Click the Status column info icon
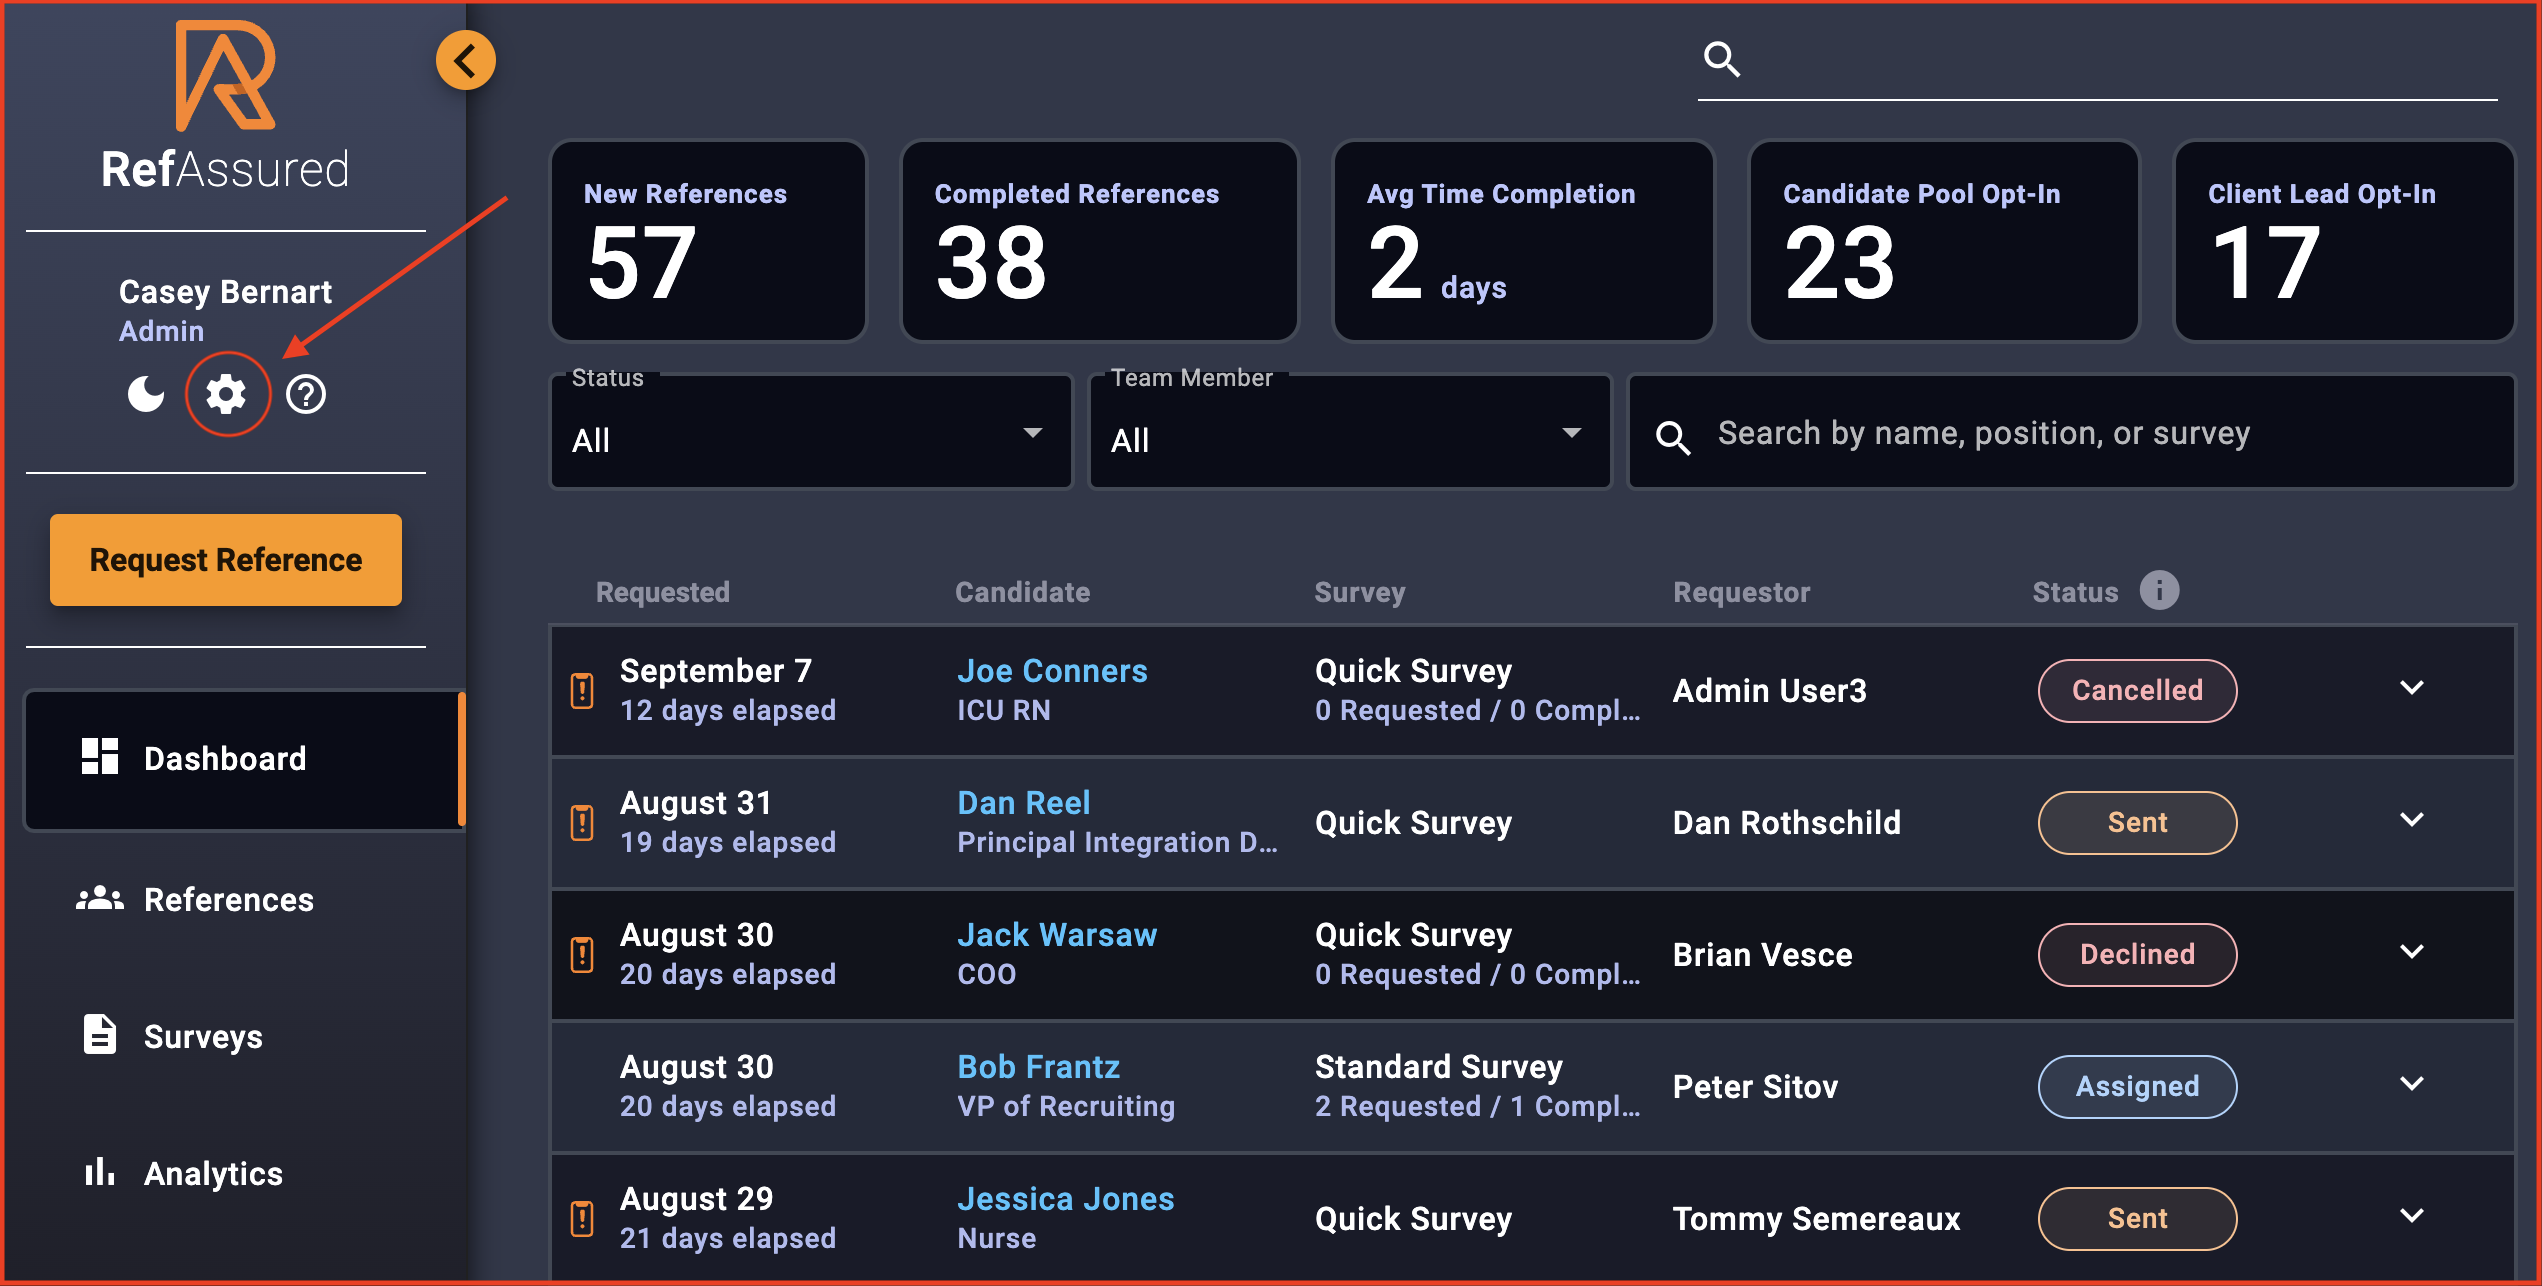Screen dimensions: 2542x1286 pyautogui.click(x=2159, y=591)
